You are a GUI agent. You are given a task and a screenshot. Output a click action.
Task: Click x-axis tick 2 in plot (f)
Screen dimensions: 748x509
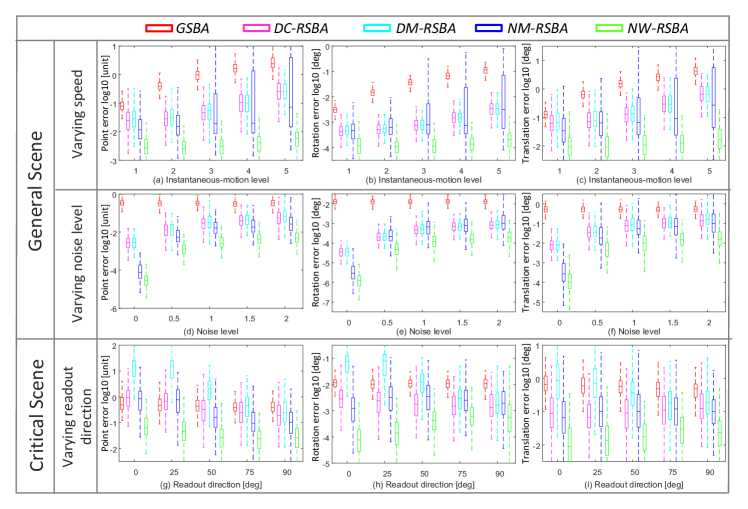click(x=709, y=322)
